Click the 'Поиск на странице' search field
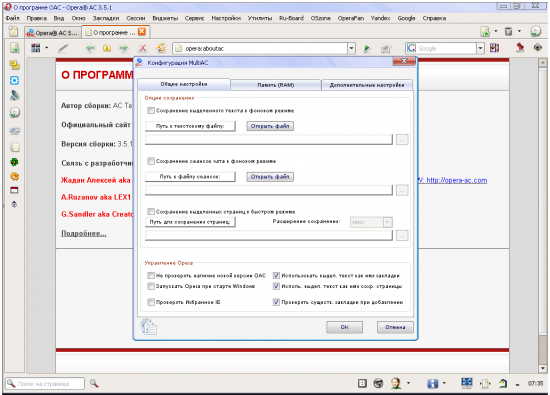 tap(45, 383)
